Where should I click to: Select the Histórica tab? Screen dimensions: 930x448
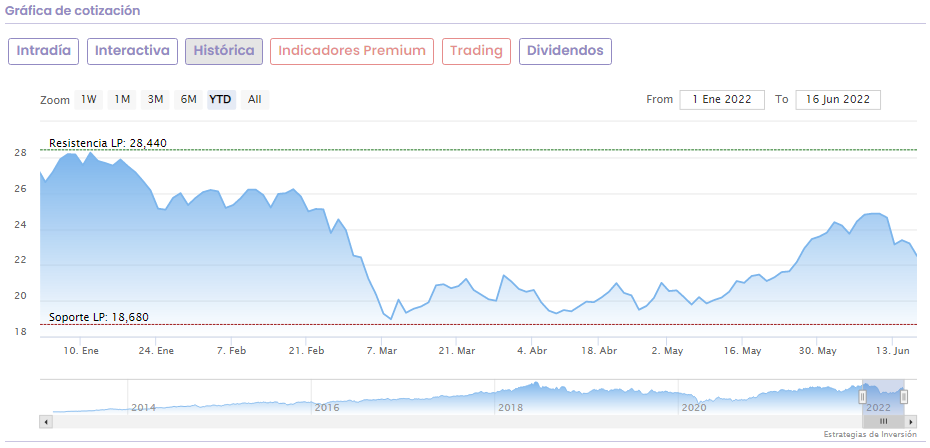[x=224, y=51]
